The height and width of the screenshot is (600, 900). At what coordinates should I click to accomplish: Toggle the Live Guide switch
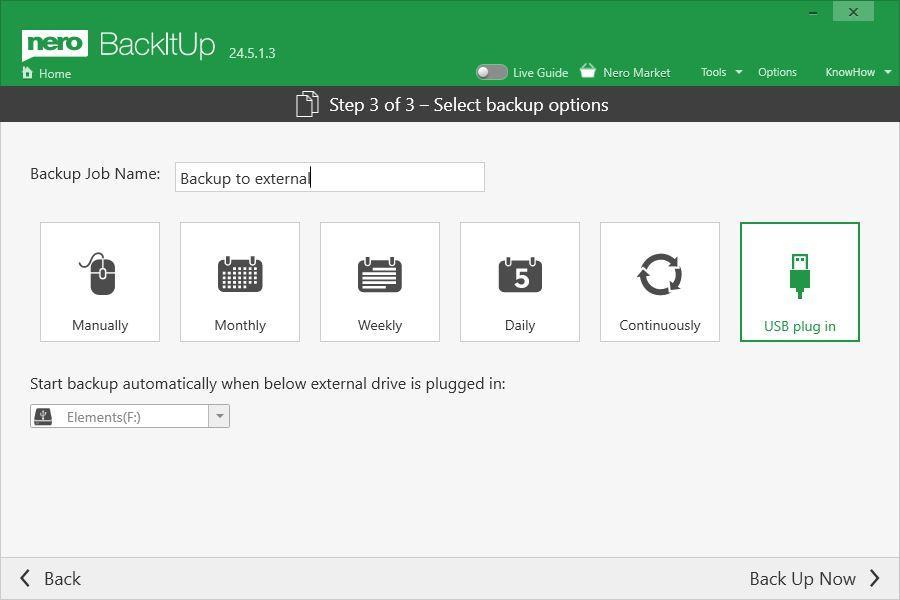(x=491, y=72)
